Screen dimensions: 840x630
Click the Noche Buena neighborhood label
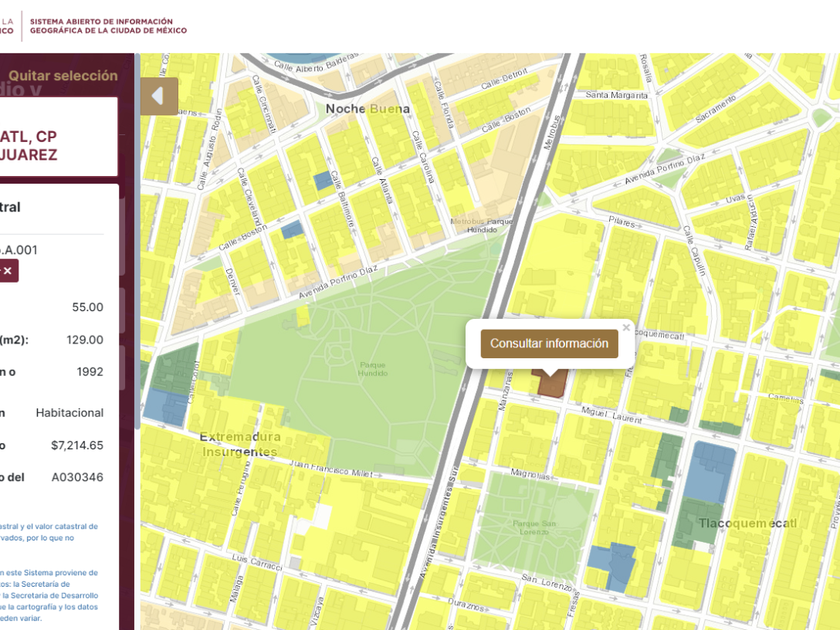(x=367, y=109)
